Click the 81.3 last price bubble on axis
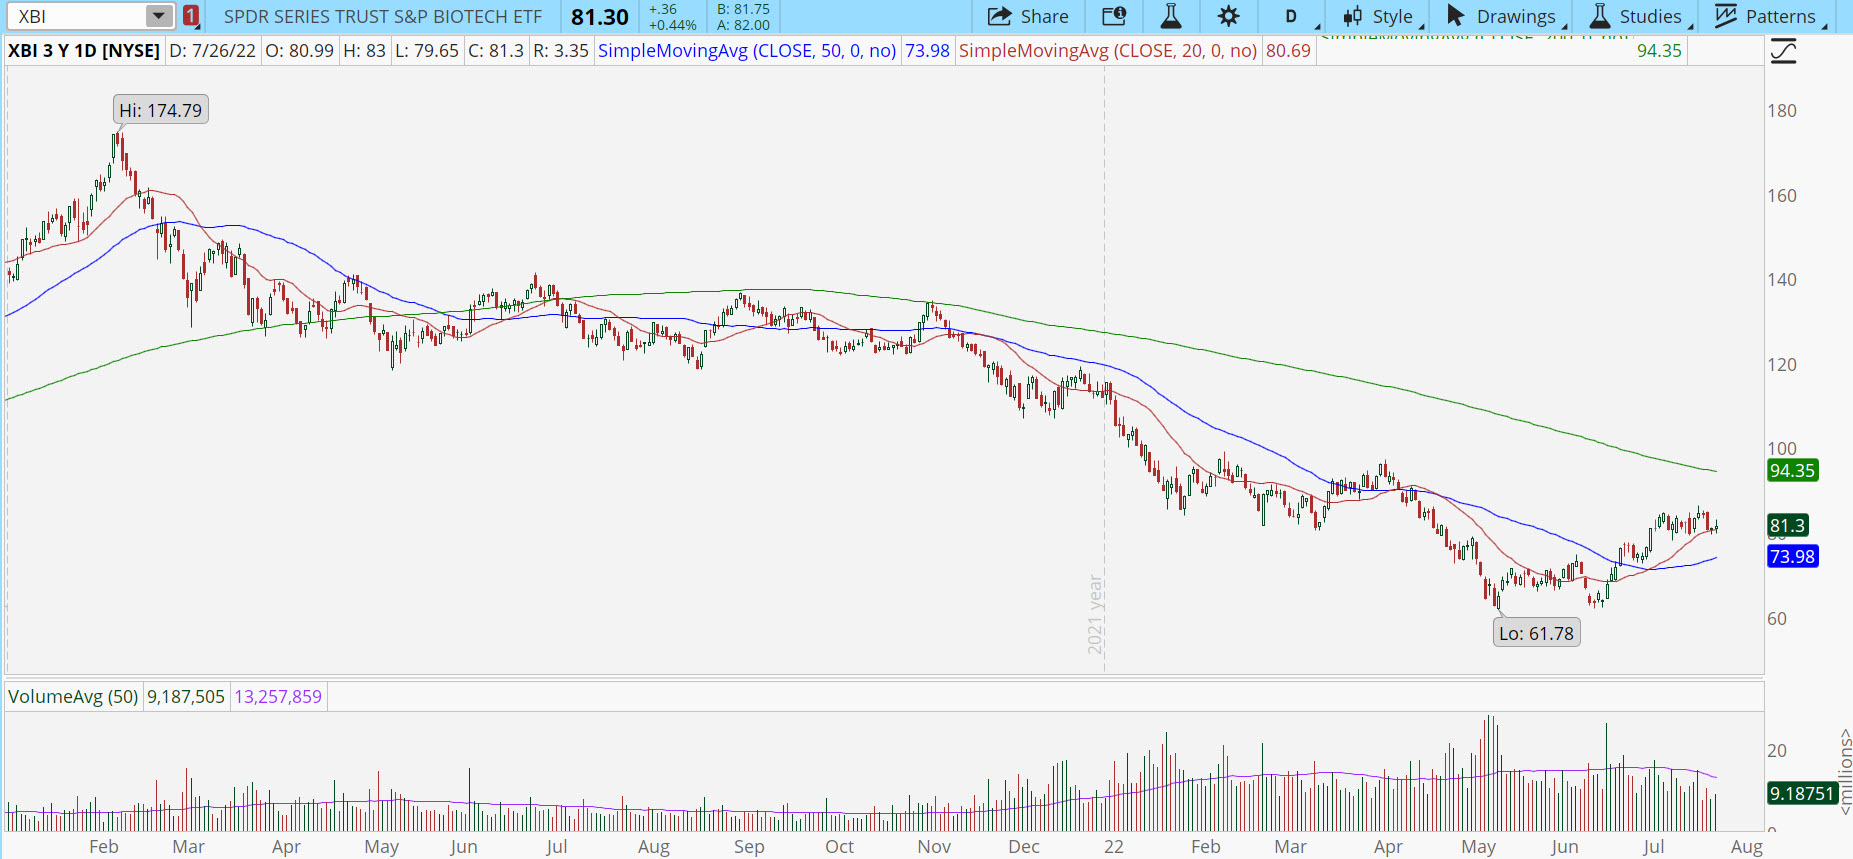This screenshot has width=1853, height=859. point(1787,526)
